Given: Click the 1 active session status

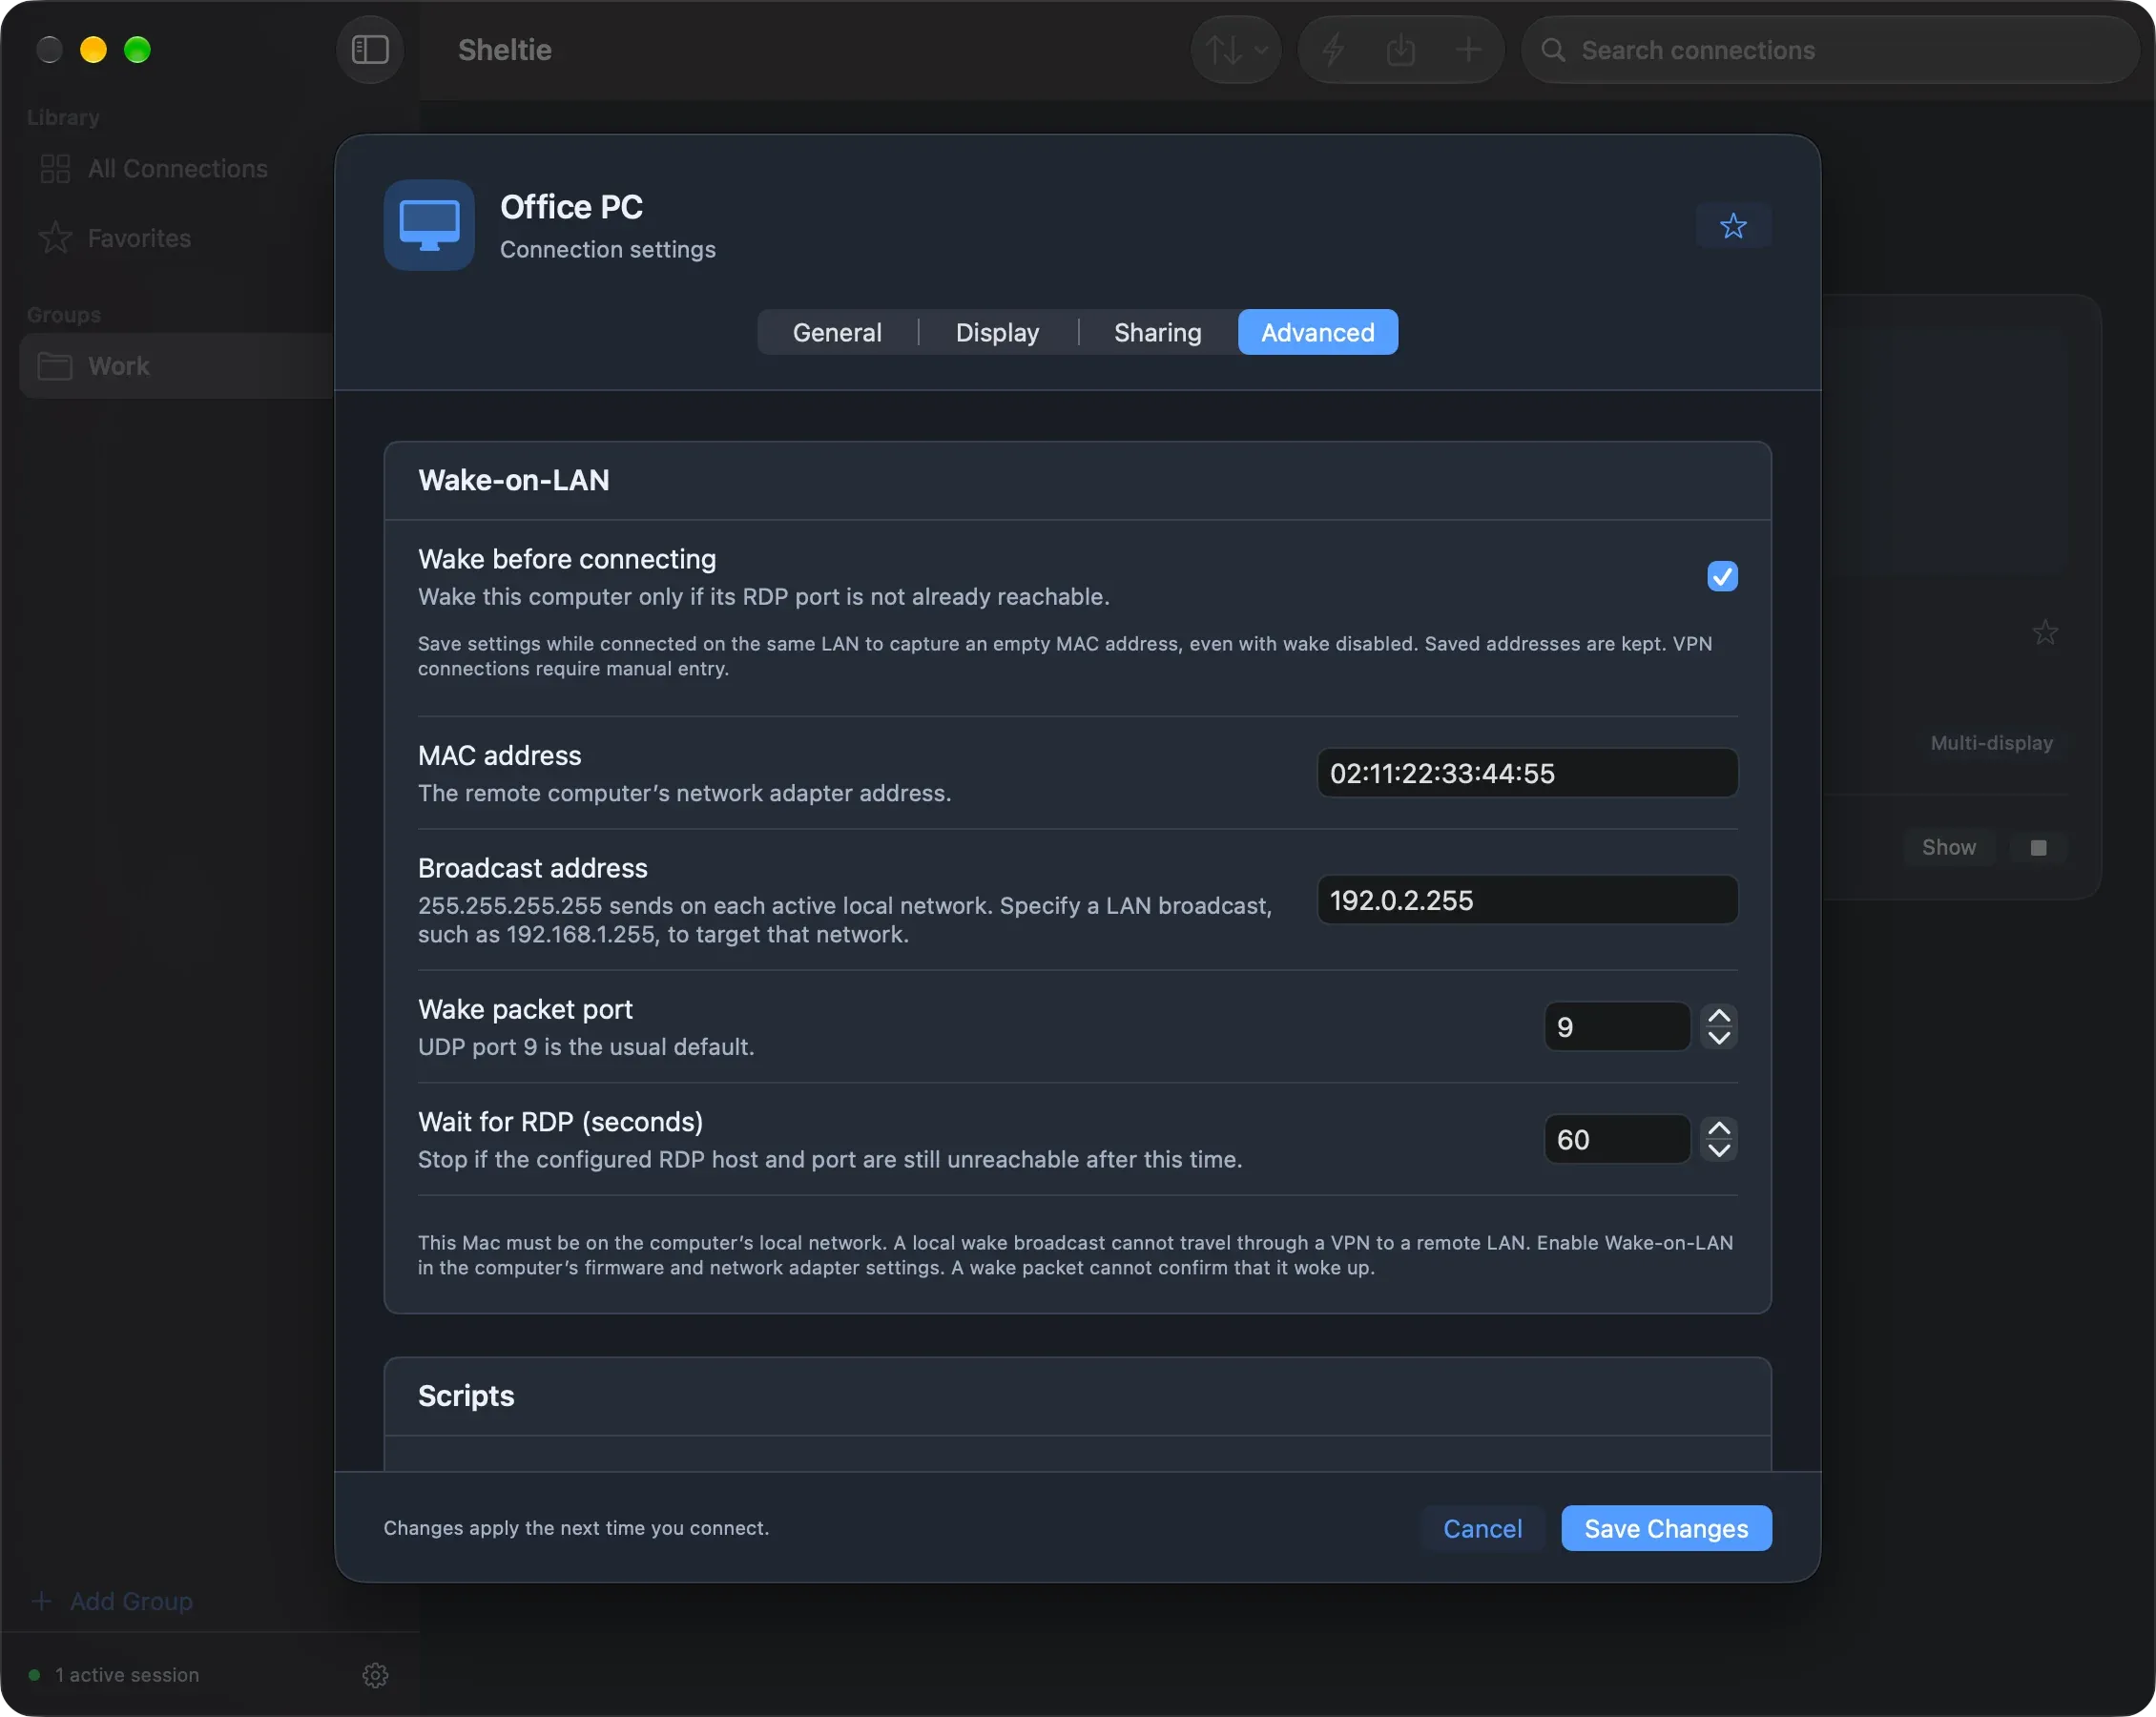Looking at the screenshot, I should pos(127,1675).
